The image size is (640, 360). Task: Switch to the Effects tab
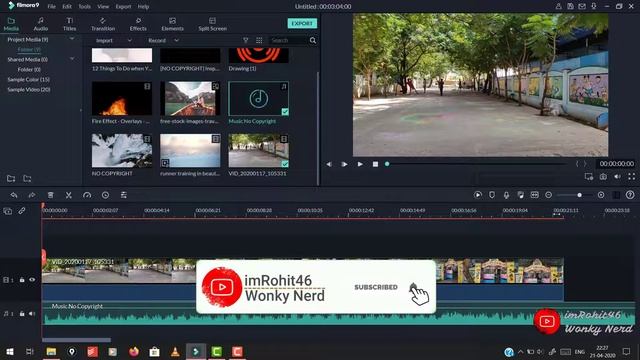138,24
